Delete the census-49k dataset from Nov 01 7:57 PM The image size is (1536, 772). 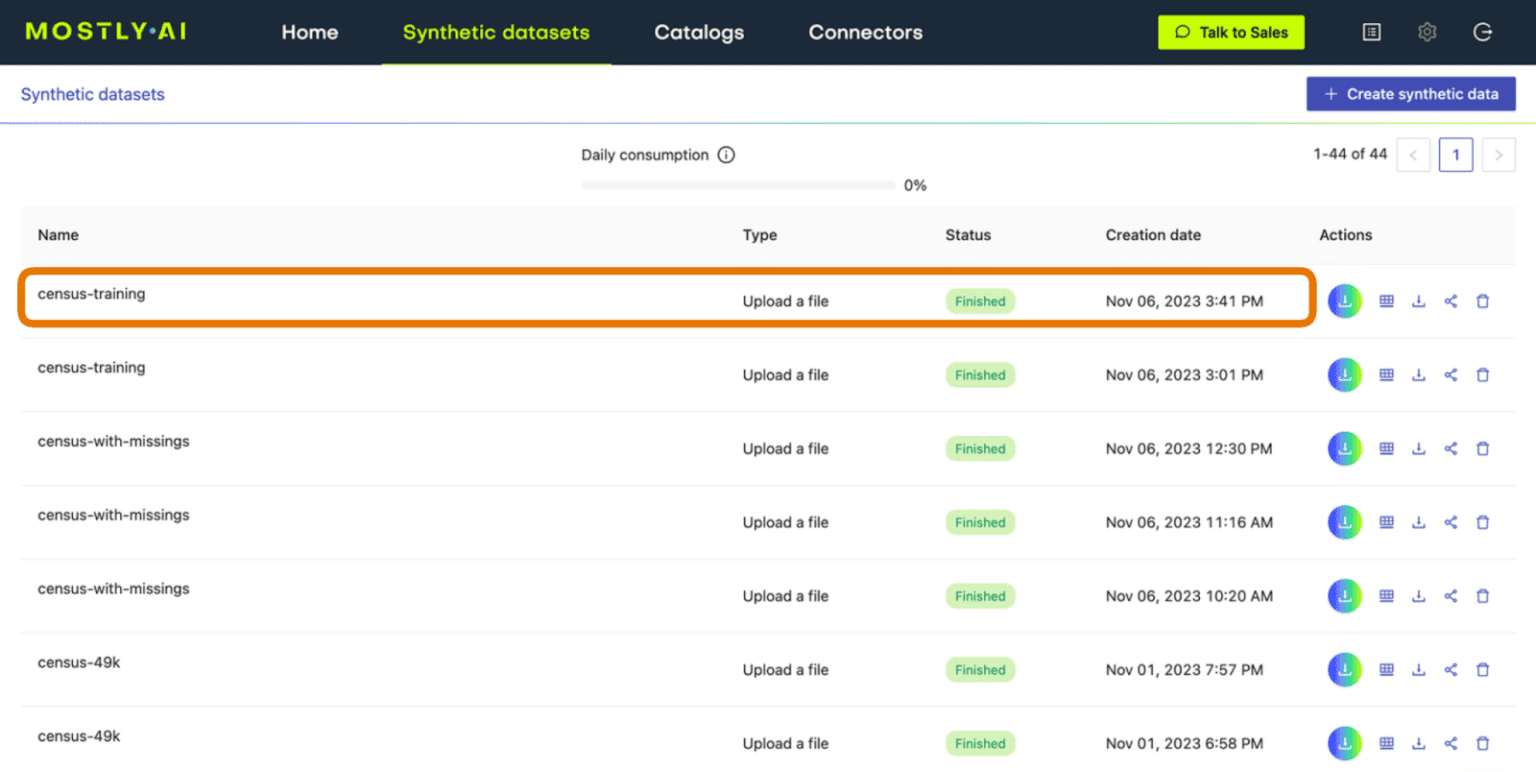tap(1483, 669)
